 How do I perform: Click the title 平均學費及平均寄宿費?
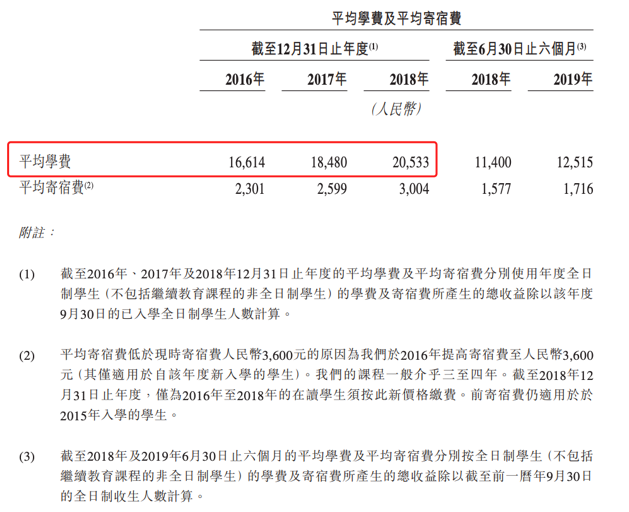point(396,18)
